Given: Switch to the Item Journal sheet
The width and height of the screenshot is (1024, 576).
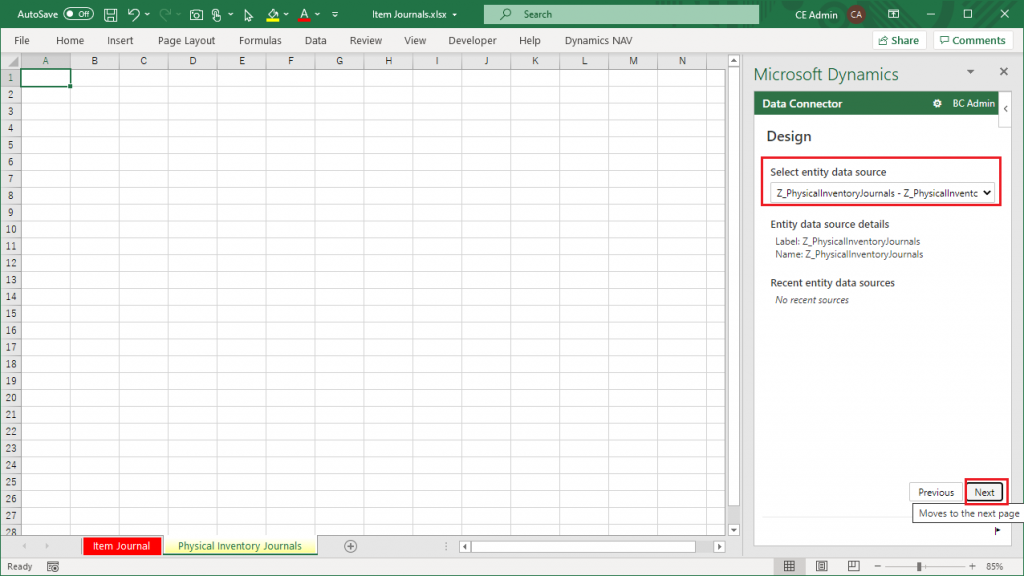Looking at the screenshot, I should 121,546.
